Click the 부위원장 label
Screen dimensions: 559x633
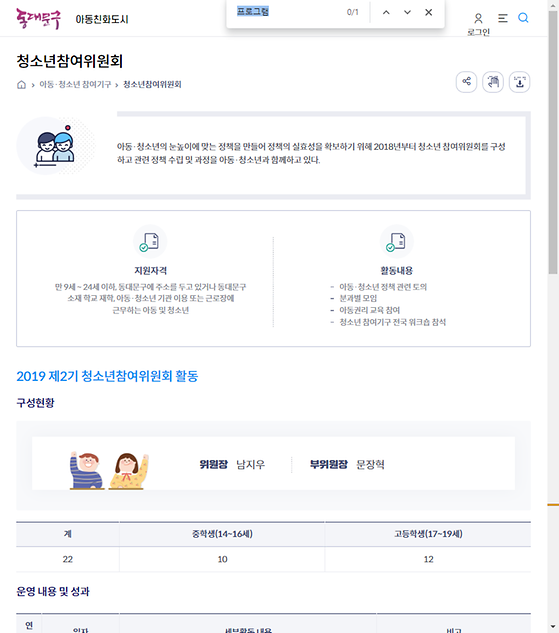point(329,464)
